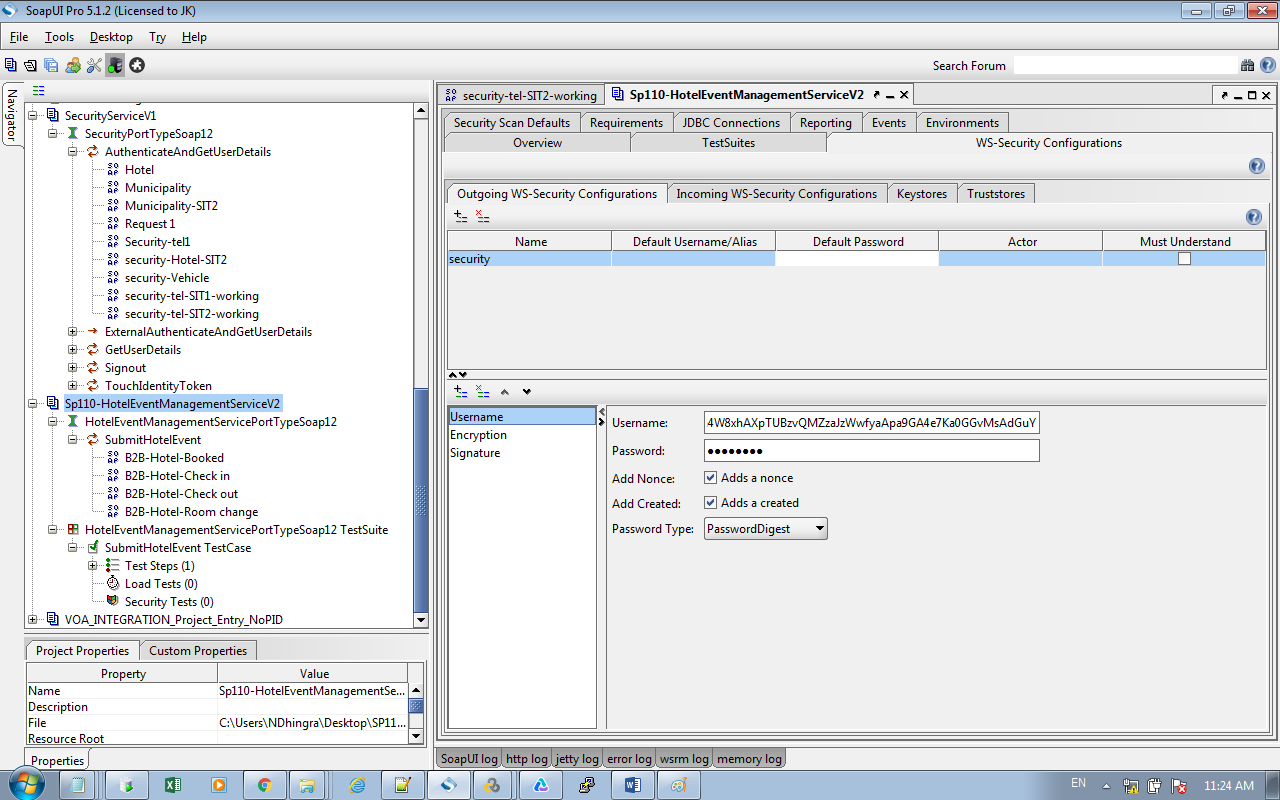Click the Navigator side tab
Viewport: 1280px width, 800px height.
(x=12, y=115)
